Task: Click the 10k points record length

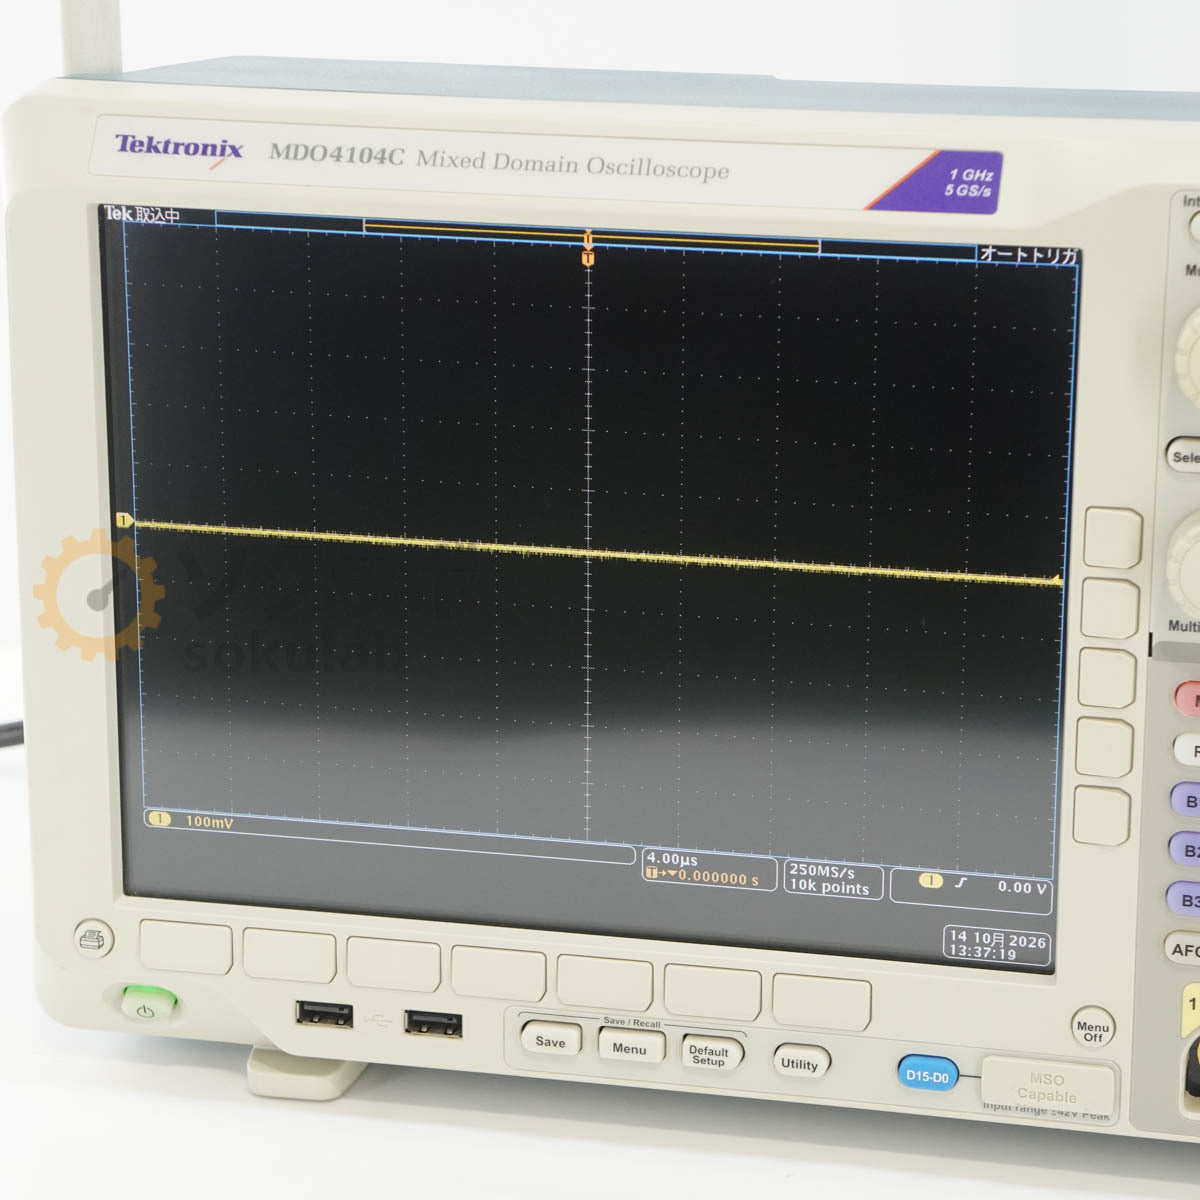Action: pos(829,887)
